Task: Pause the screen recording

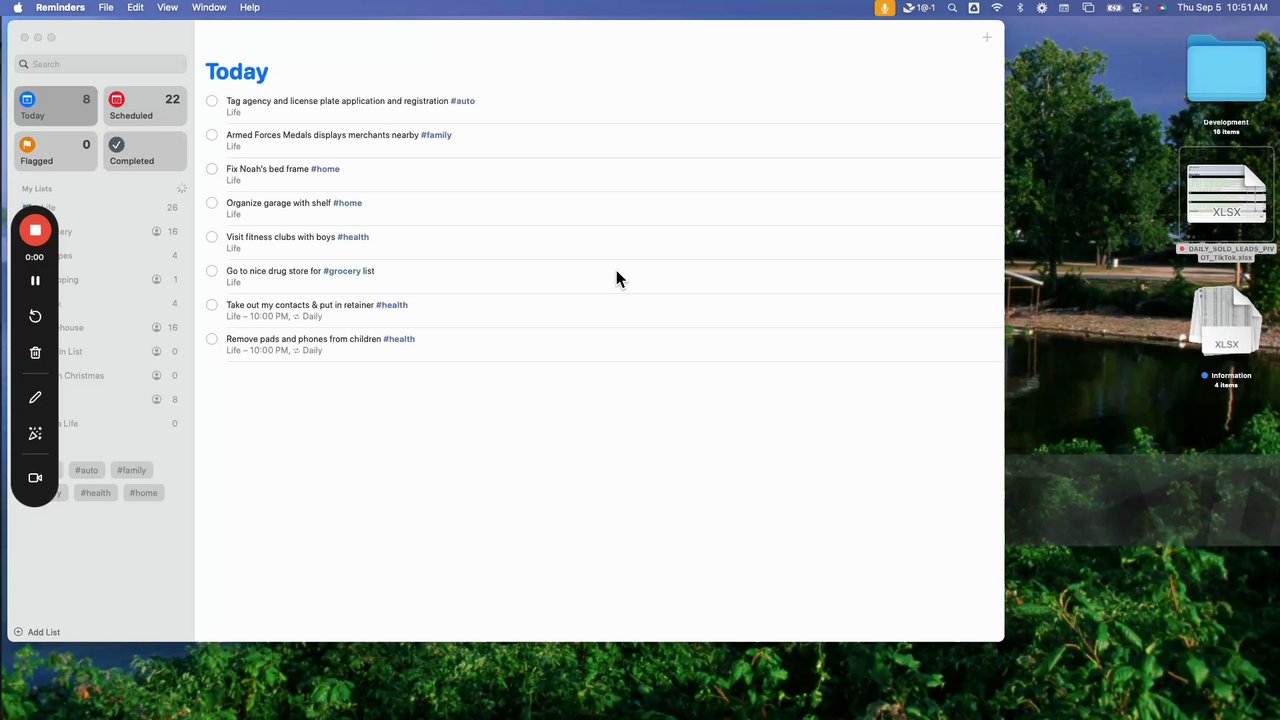Action: click(35, 281)
